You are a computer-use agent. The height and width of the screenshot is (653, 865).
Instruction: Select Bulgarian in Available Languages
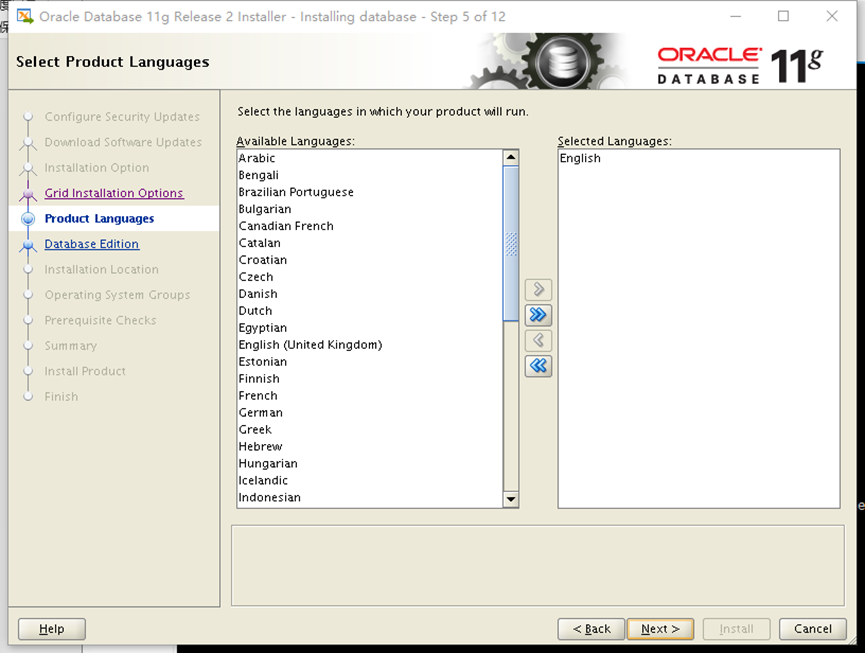(370, 209)
